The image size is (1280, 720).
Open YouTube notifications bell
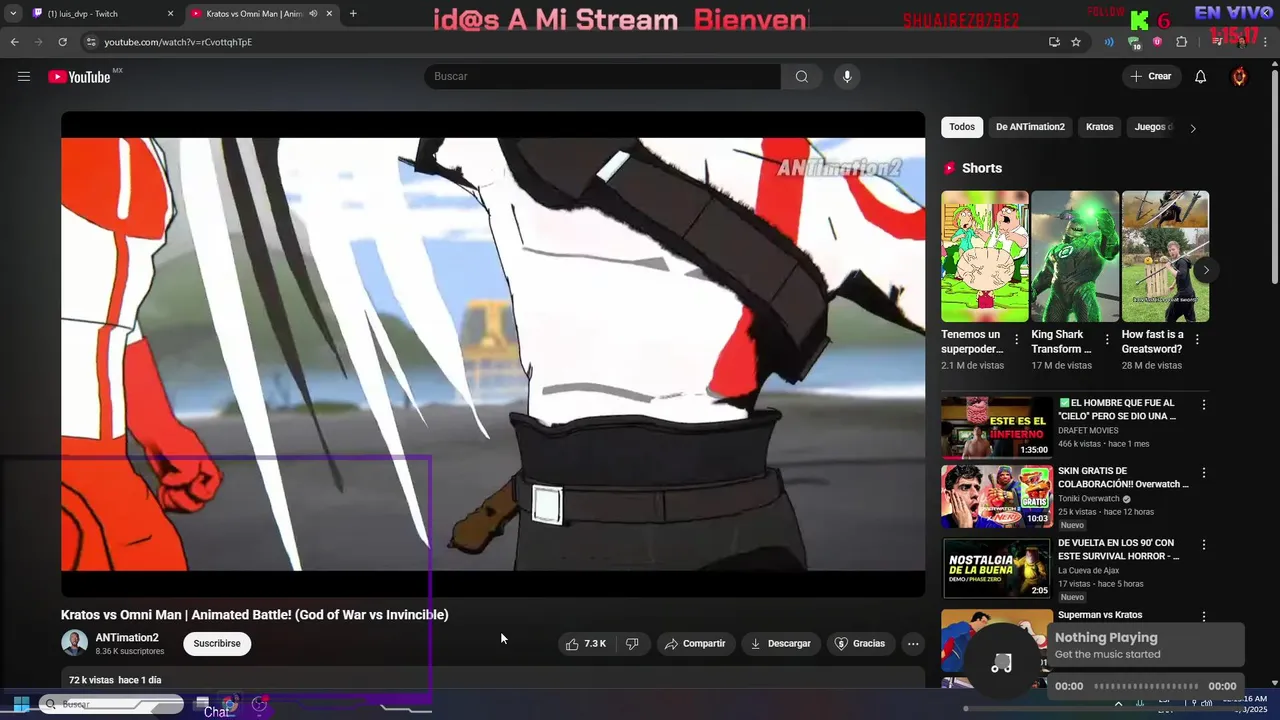pyautogui.click(x=1201, y=77)
